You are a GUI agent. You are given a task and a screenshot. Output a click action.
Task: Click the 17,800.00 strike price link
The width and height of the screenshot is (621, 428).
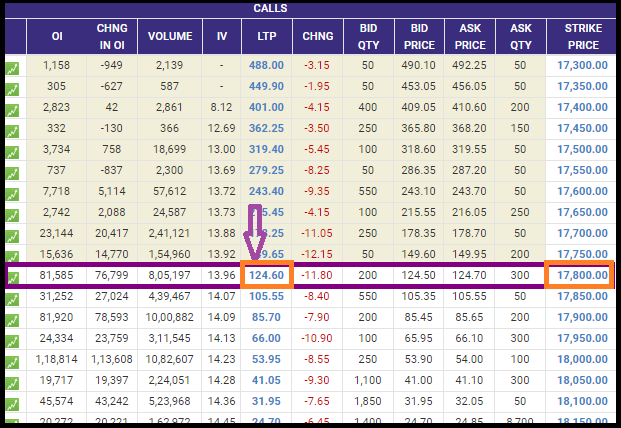pyautogui.click(x=579, y=275)
